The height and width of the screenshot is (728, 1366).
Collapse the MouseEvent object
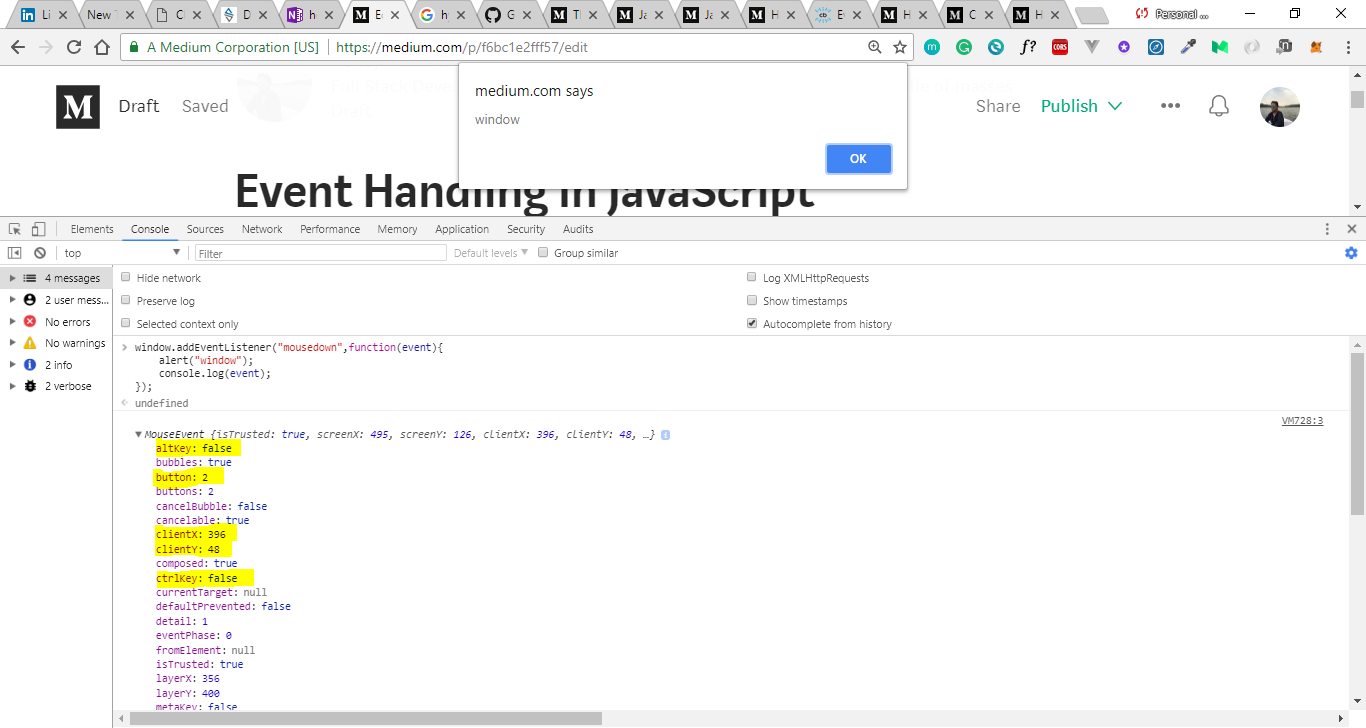pos(138,435)
